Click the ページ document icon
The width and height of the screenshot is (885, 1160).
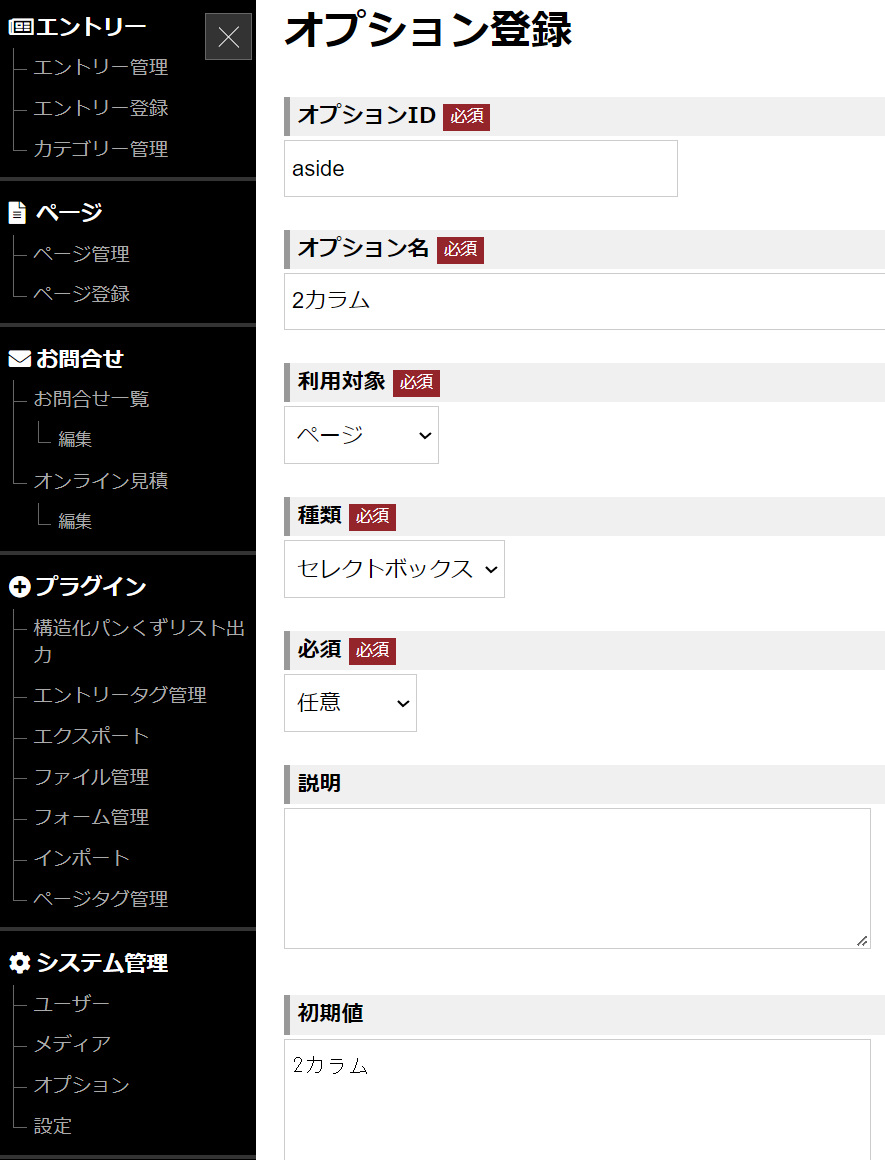[19, 210]
